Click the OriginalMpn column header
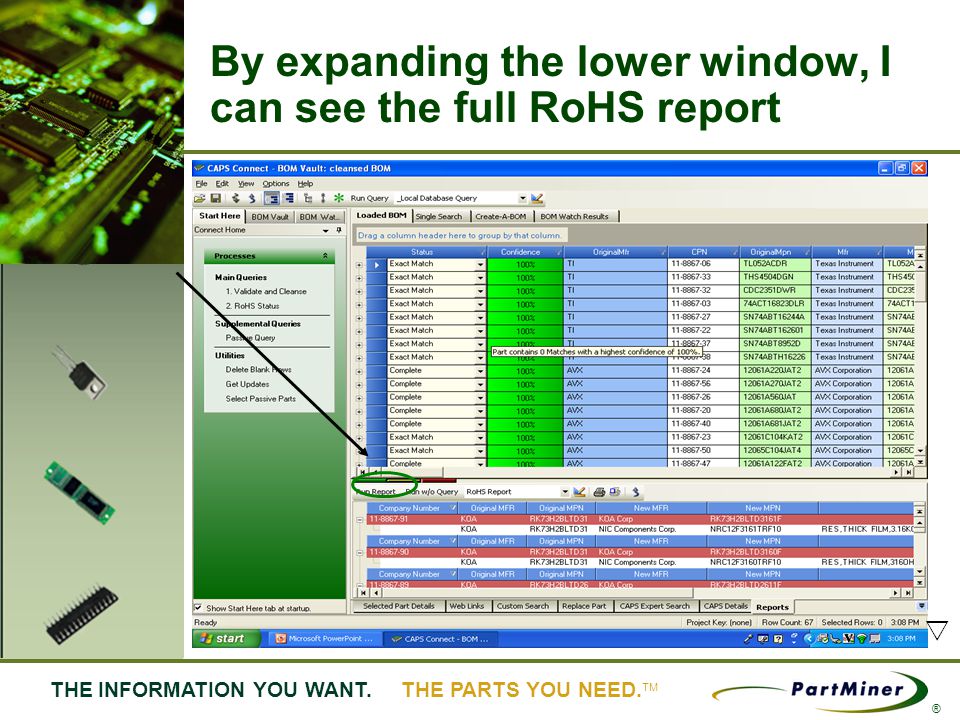 (x=775, y=252)
